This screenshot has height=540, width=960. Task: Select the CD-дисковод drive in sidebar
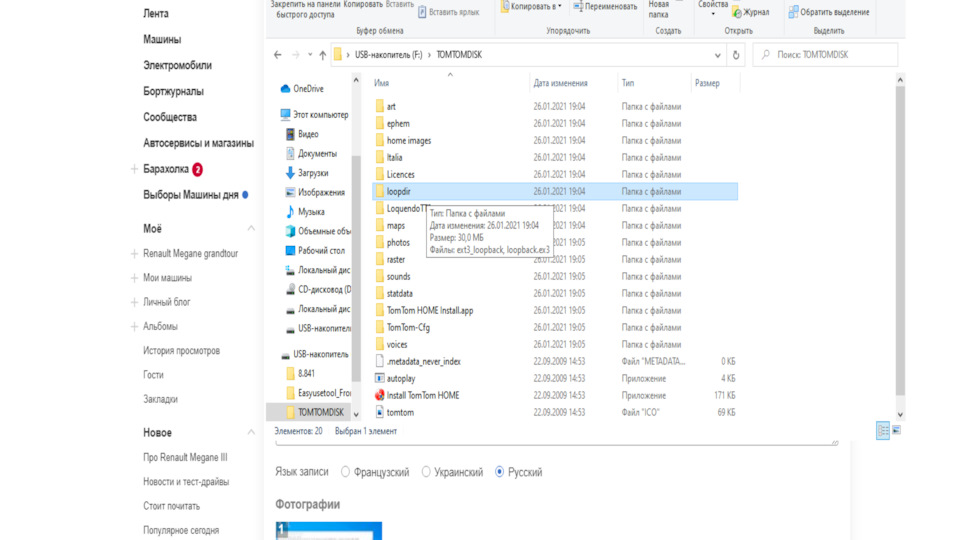[318, 290]
